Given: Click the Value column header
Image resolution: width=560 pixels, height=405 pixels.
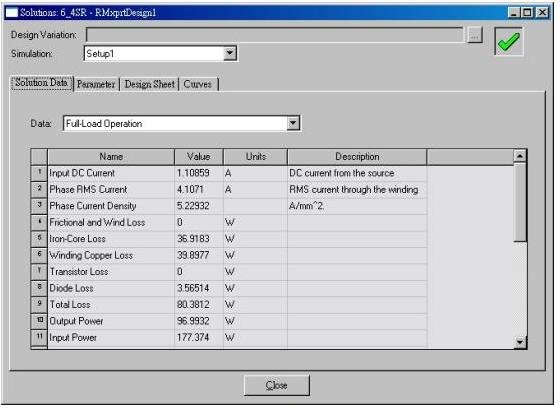Looking at the screenshot, I should click(199, 156).
